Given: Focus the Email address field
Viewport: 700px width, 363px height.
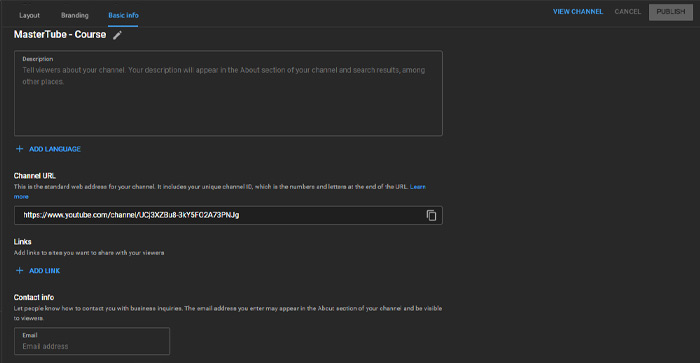Looking at the screenshot, I should coord(92,341).
